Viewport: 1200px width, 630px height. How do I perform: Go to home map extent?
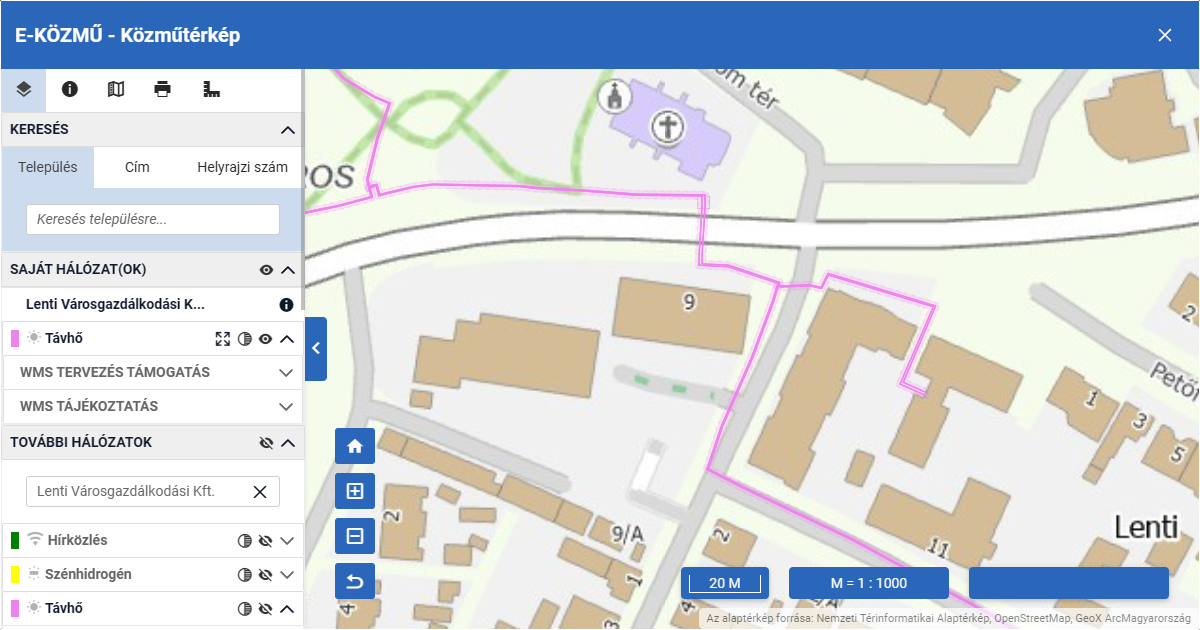point(355,446)
